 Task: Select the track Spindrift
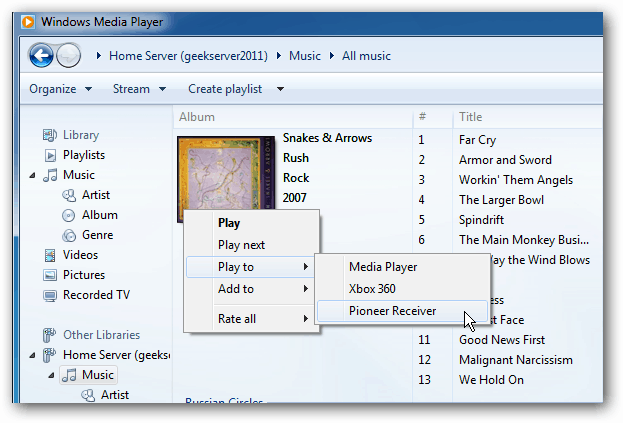481,220
